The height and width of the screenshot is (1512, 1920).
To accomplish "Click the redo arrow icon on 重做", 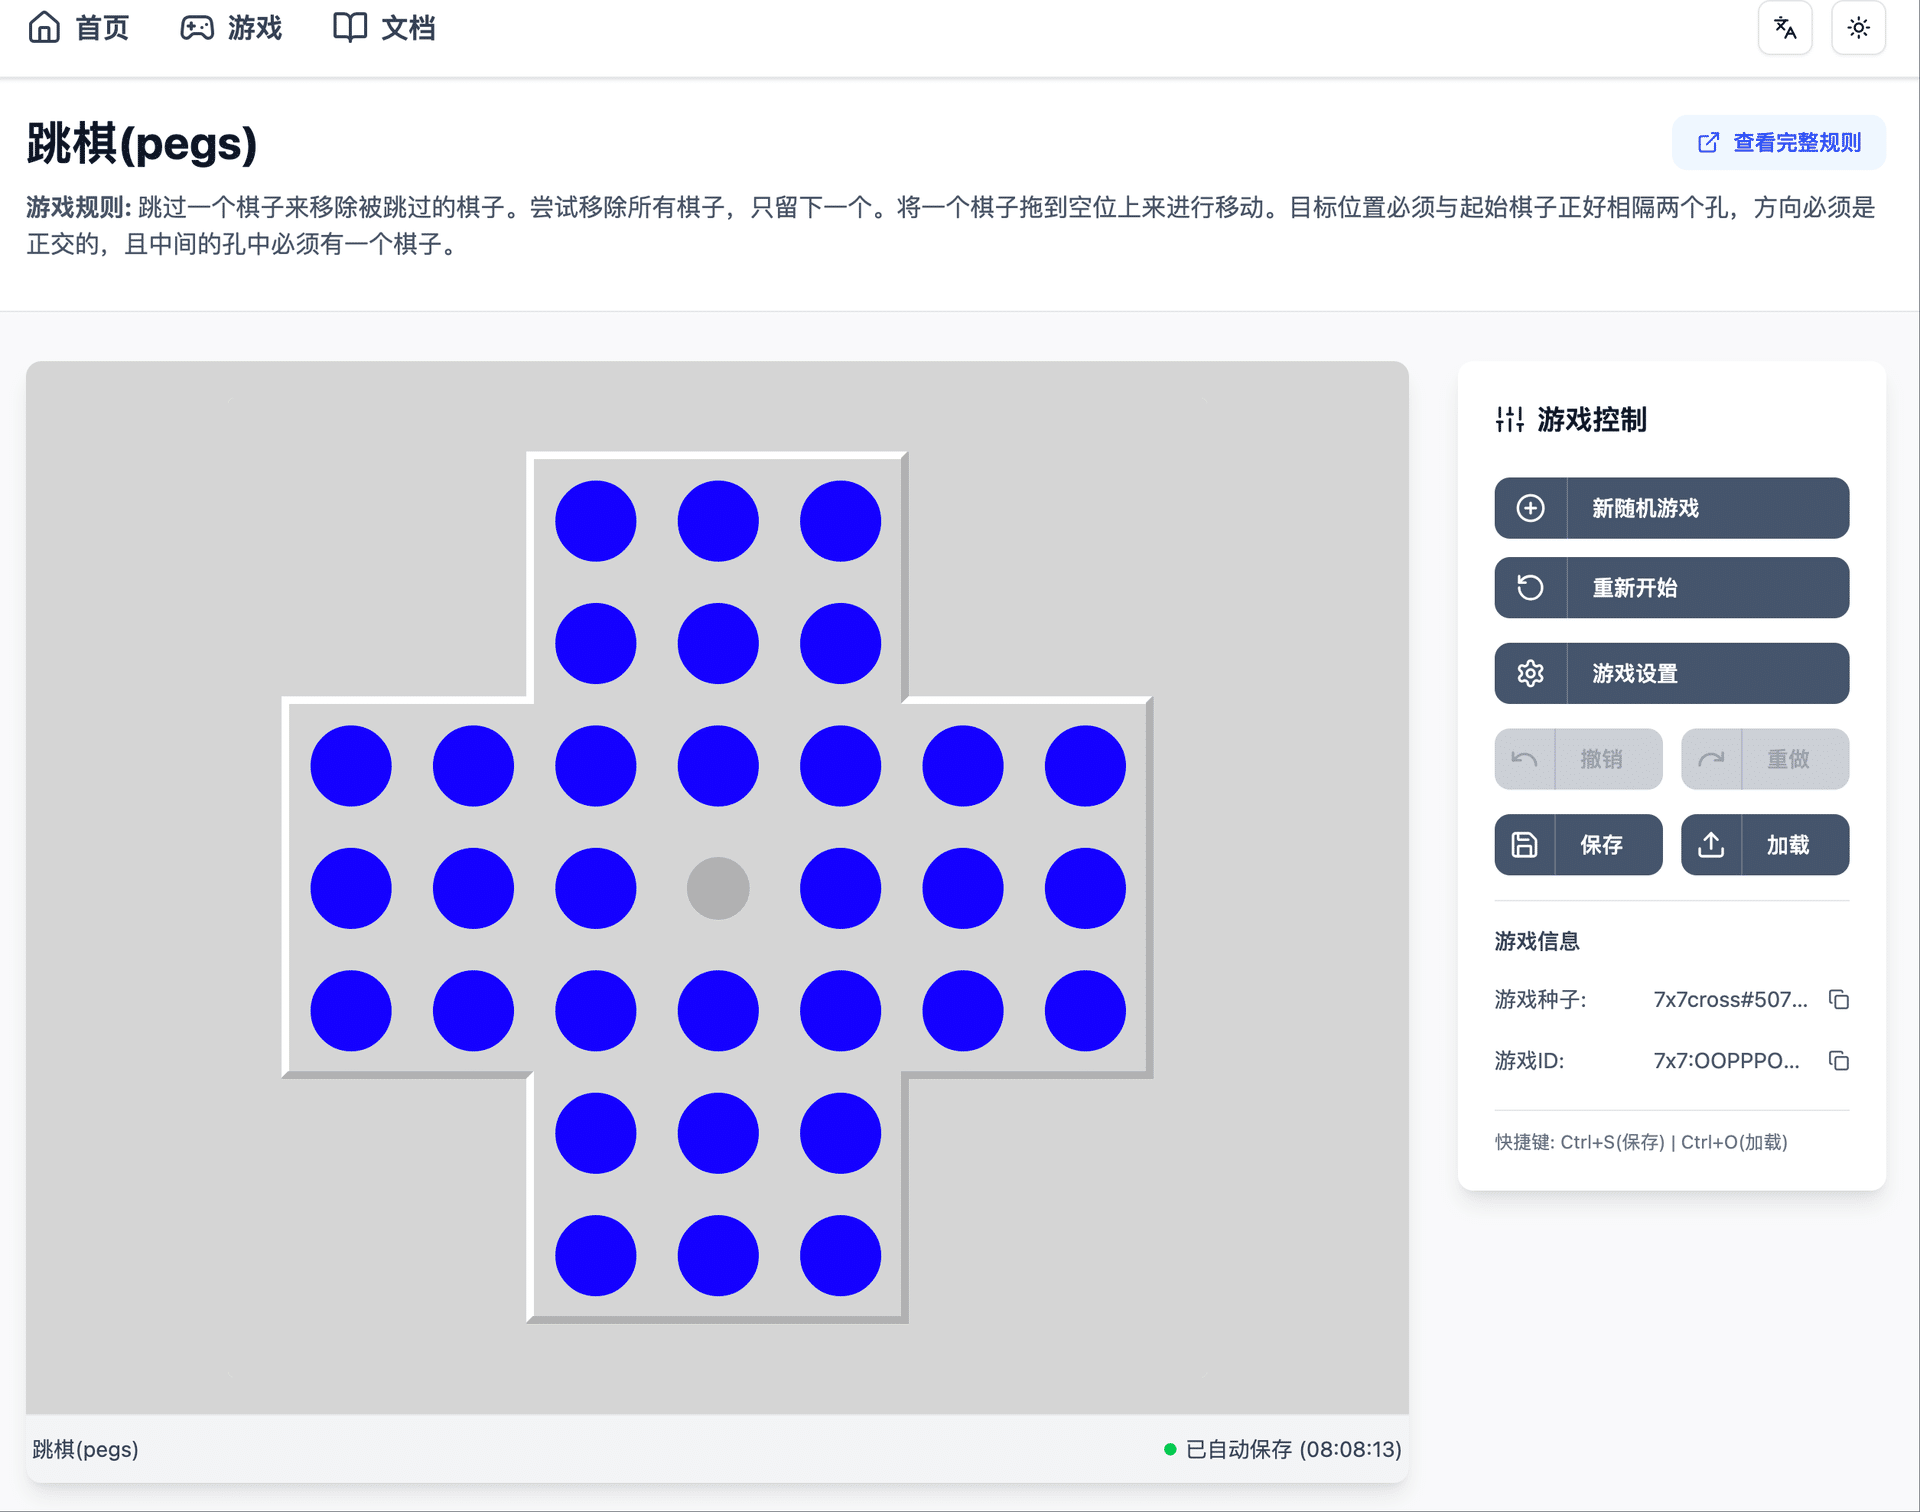I will tap(1712, 759).
